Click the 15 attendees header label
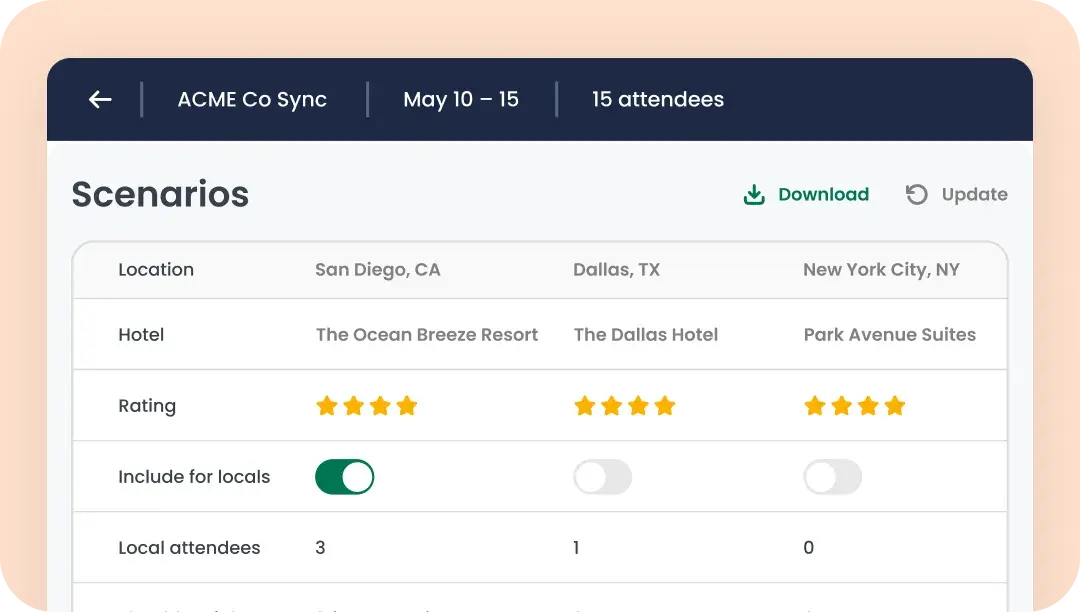This screenshot has height=612, width=1080. coord(658,99)
